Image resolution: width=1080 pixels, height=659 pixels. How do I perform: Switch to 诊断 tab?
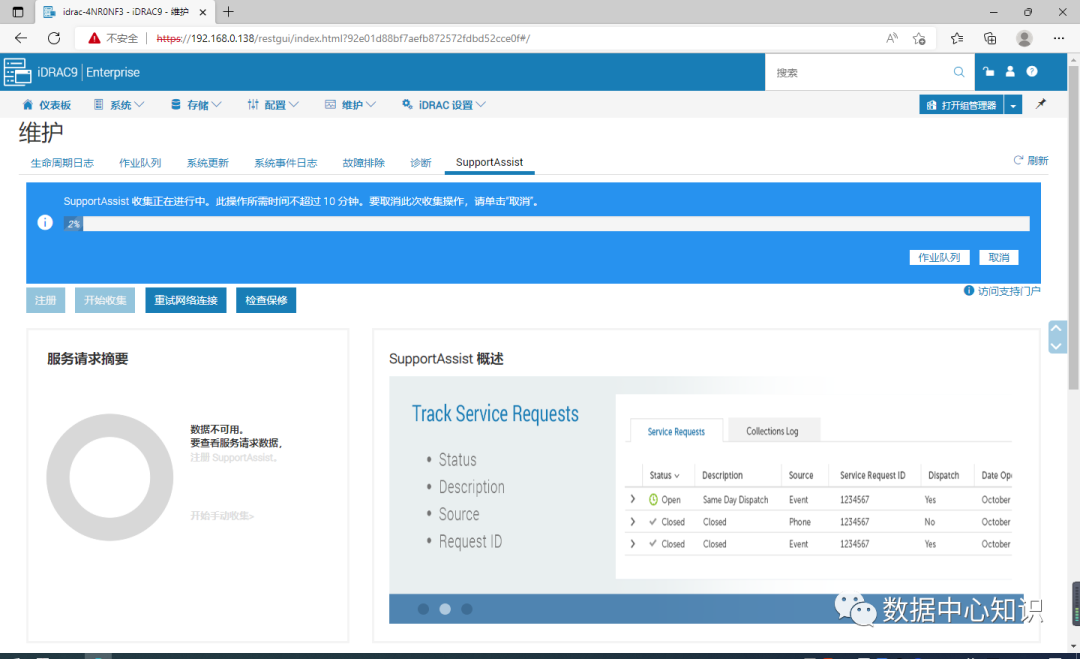click(420, 163)
